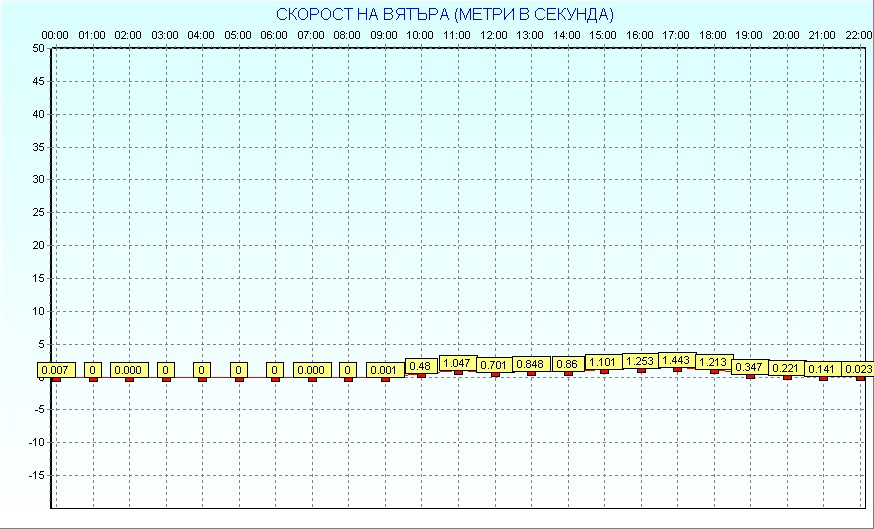Select the 0.848 label at 13:00
Image resolution: width=874 pixels, height=529 pixels.
click(530, 364)
